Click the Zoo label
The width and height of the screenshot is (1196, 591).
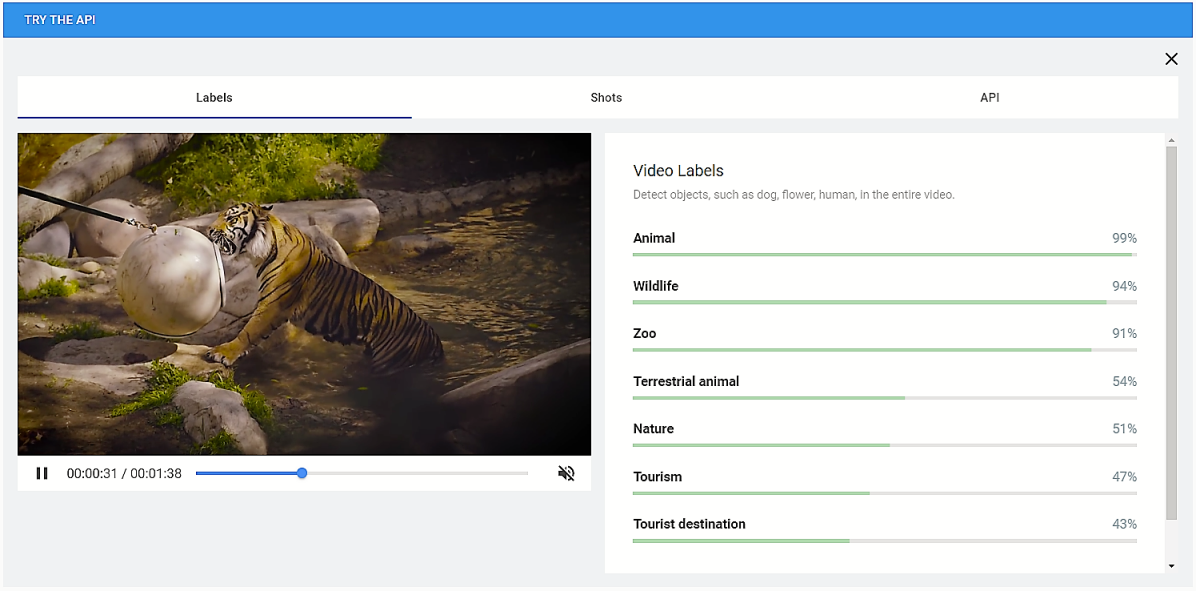[645, 333]
